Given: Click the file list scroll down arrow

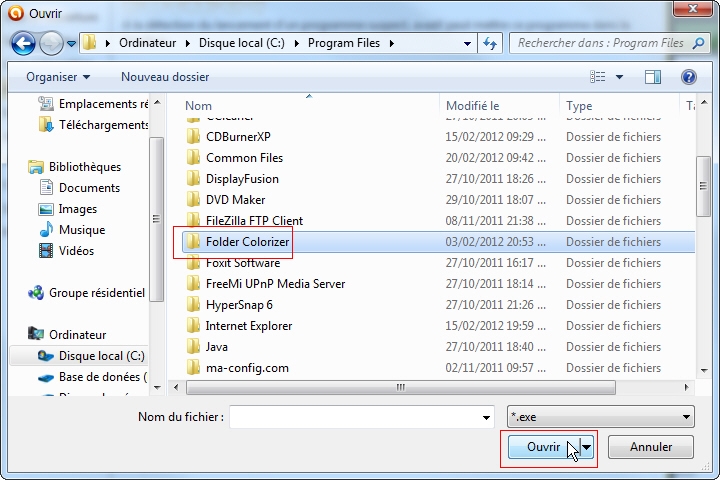Looking at the screenshot, I should coord(704,371).
